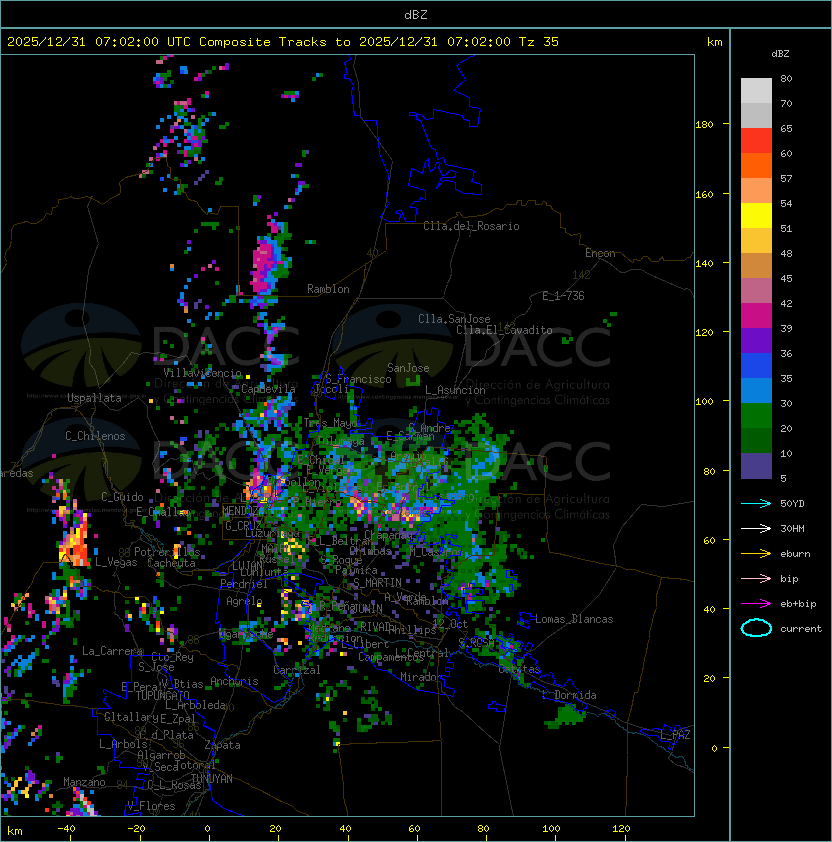Click the white 30HM track arrow
Viewport: 832px width, 842px height.
(x=756, y=529)
